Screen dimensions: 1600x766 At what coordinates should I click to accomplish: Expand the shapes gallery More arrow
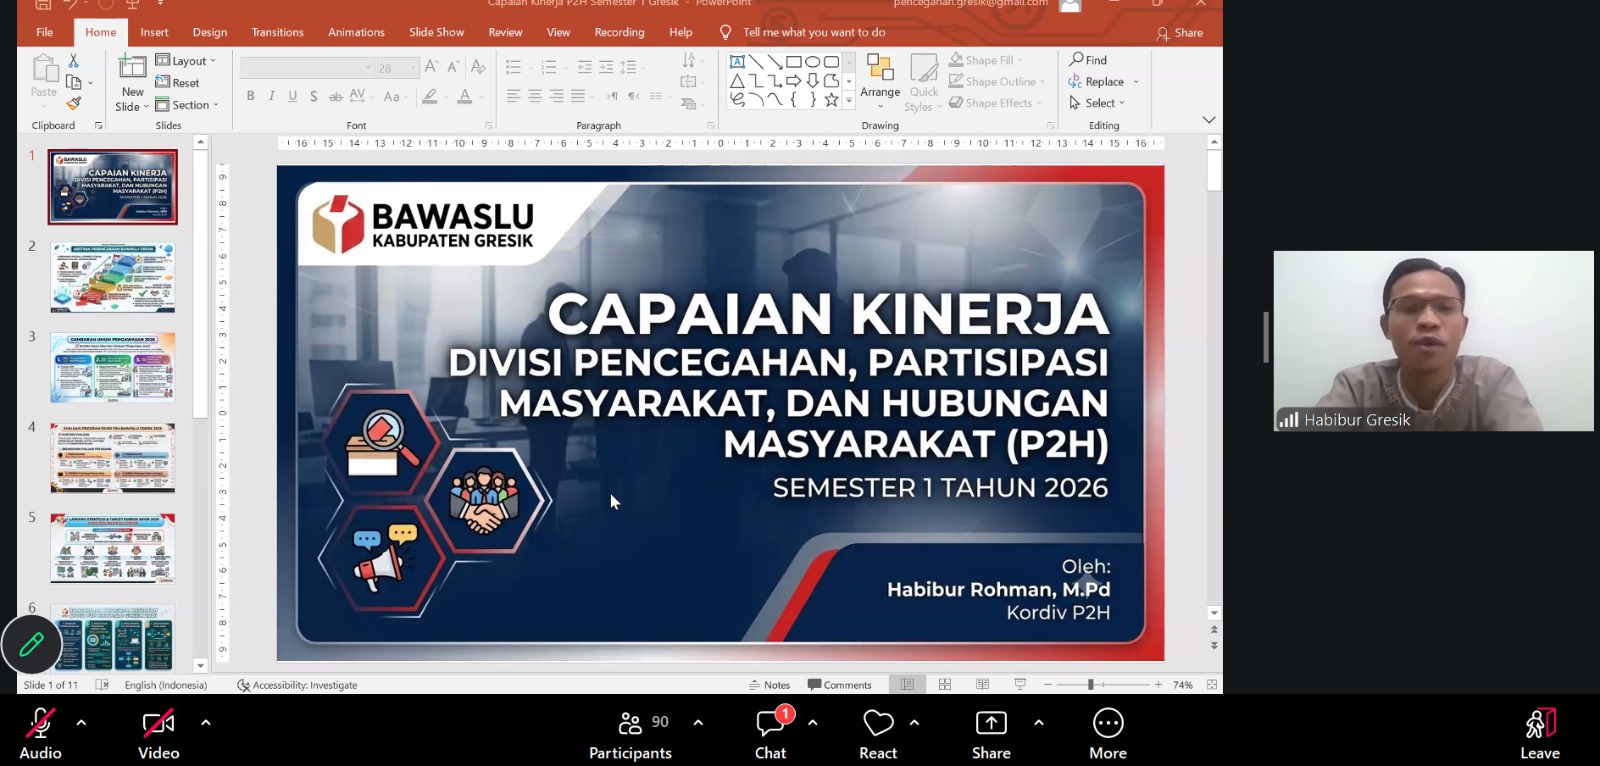849,101
